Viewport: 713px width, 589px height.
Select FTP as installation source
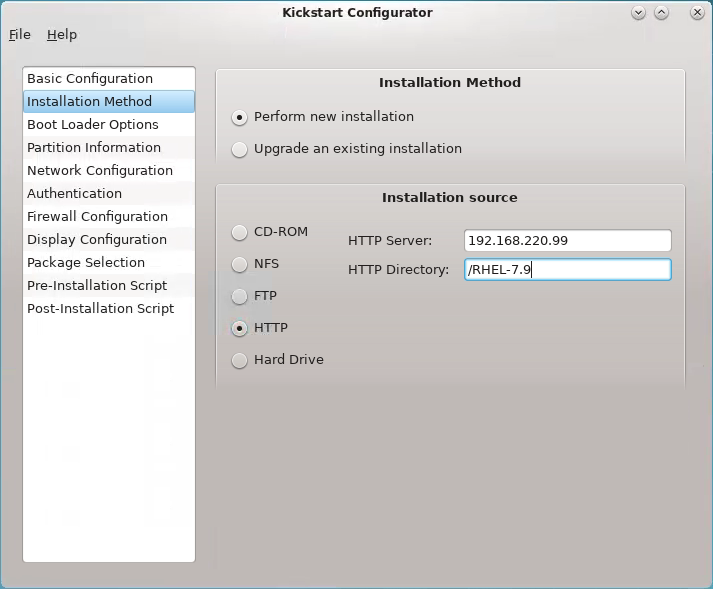tap(240, 296)
